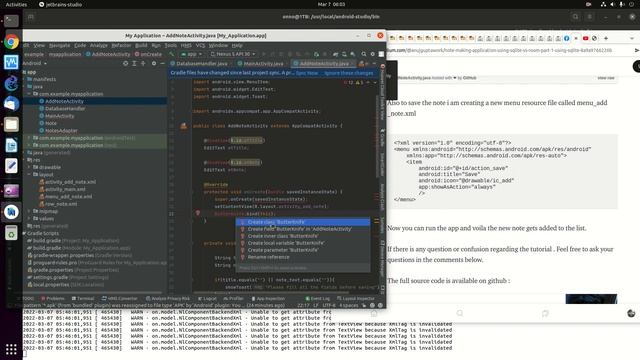Viewport: 640px width, 360px height.
Task: Open Google Chrome from the Ubuntu dock
Action: tap(11, 42)
